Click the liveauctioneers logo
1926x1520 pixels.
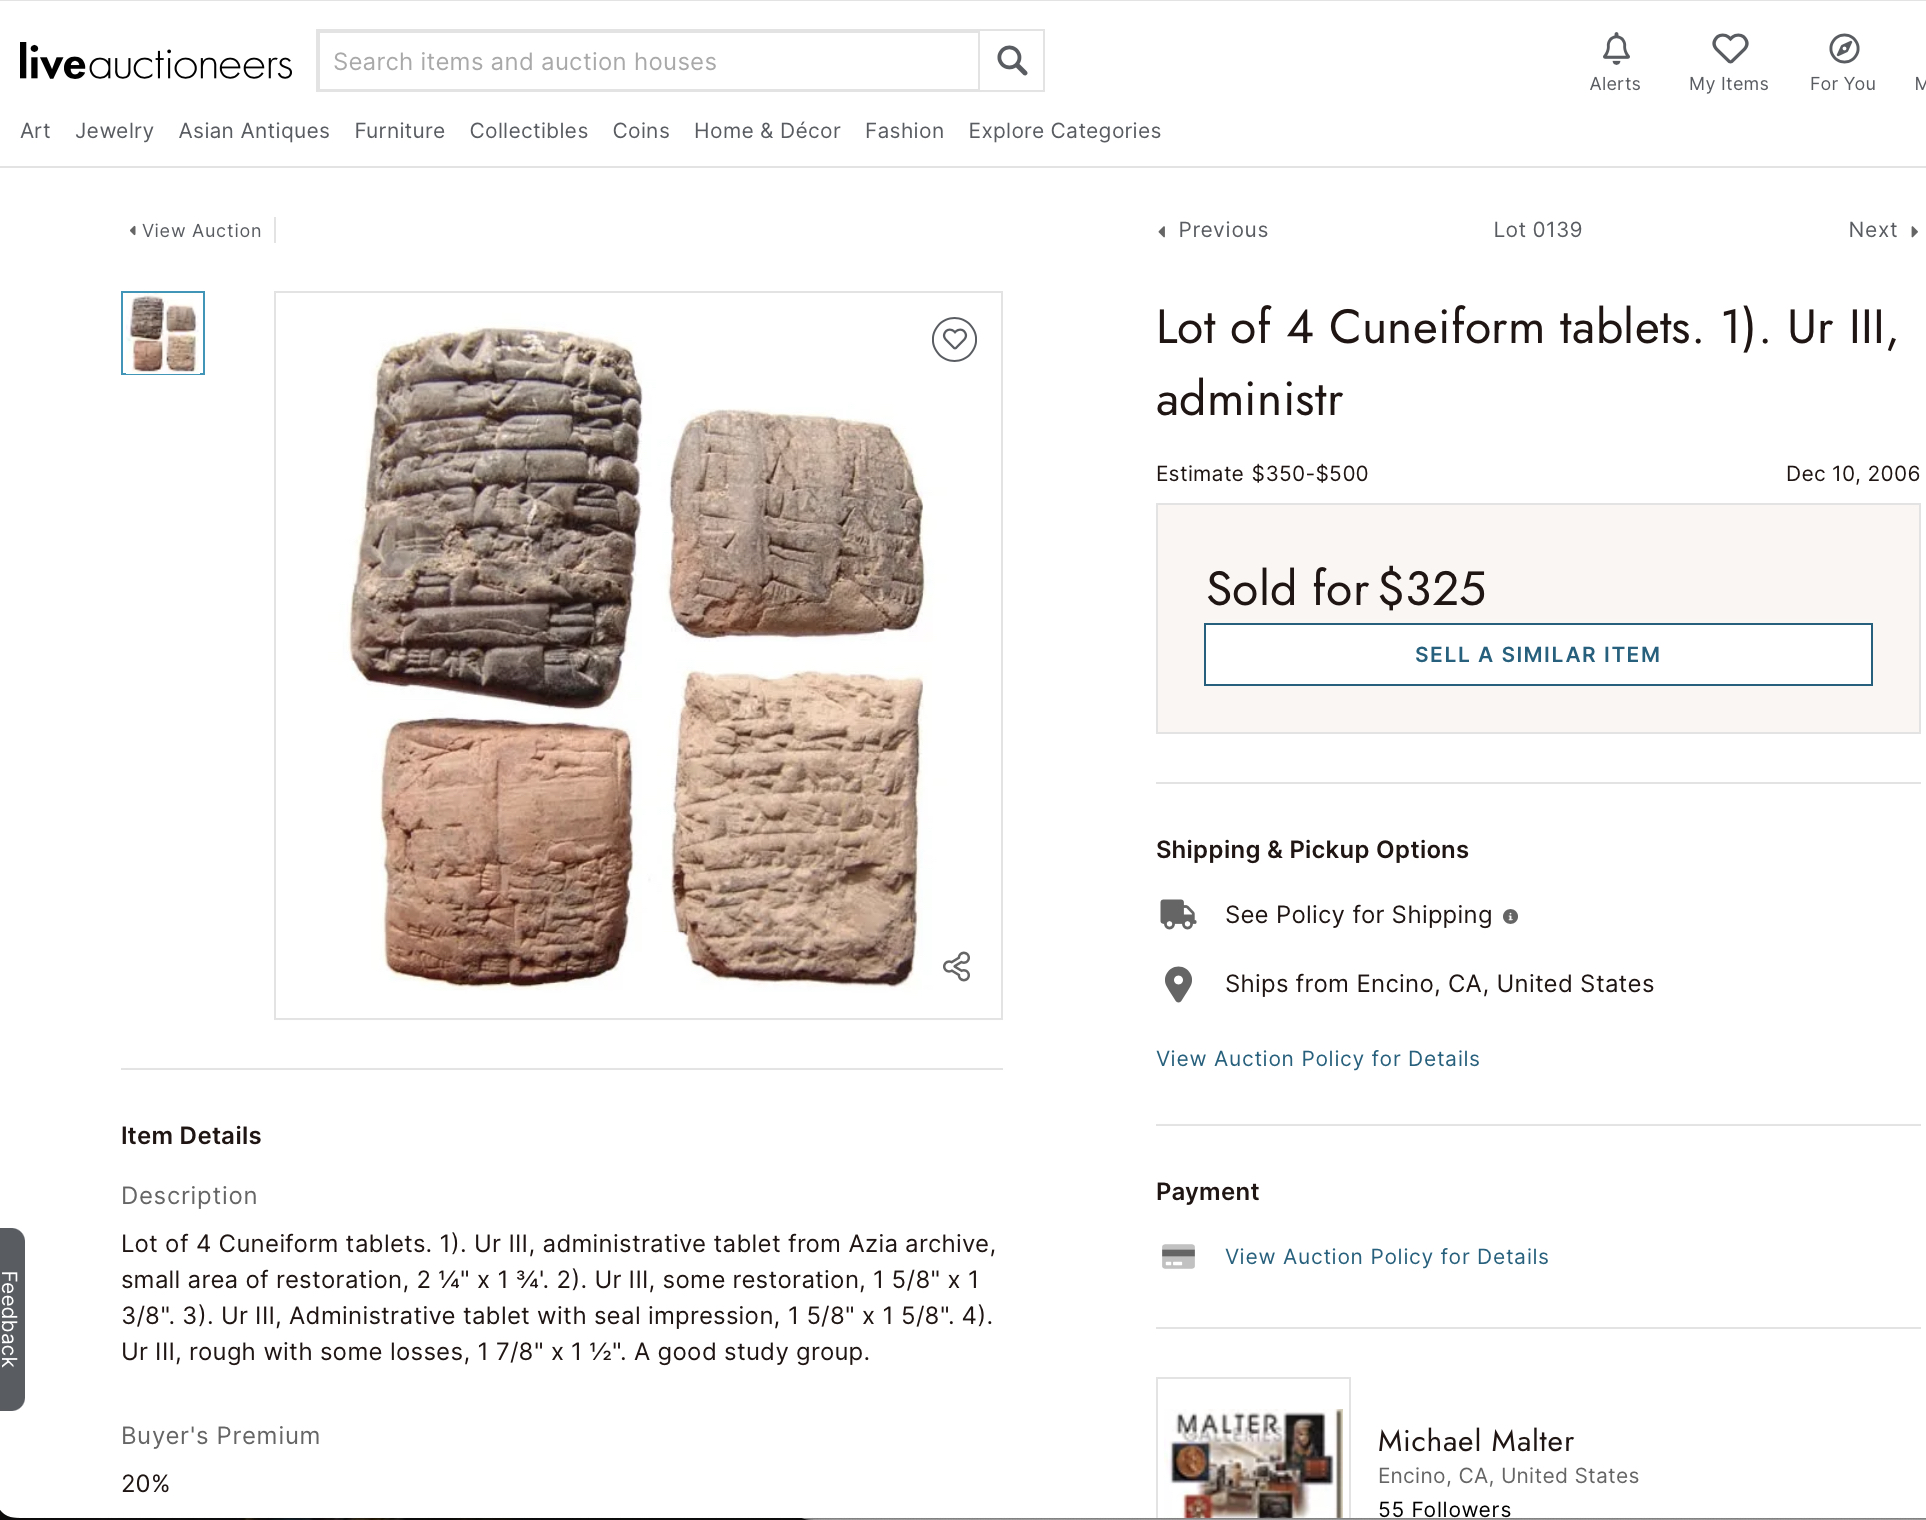tap(156, 62)
